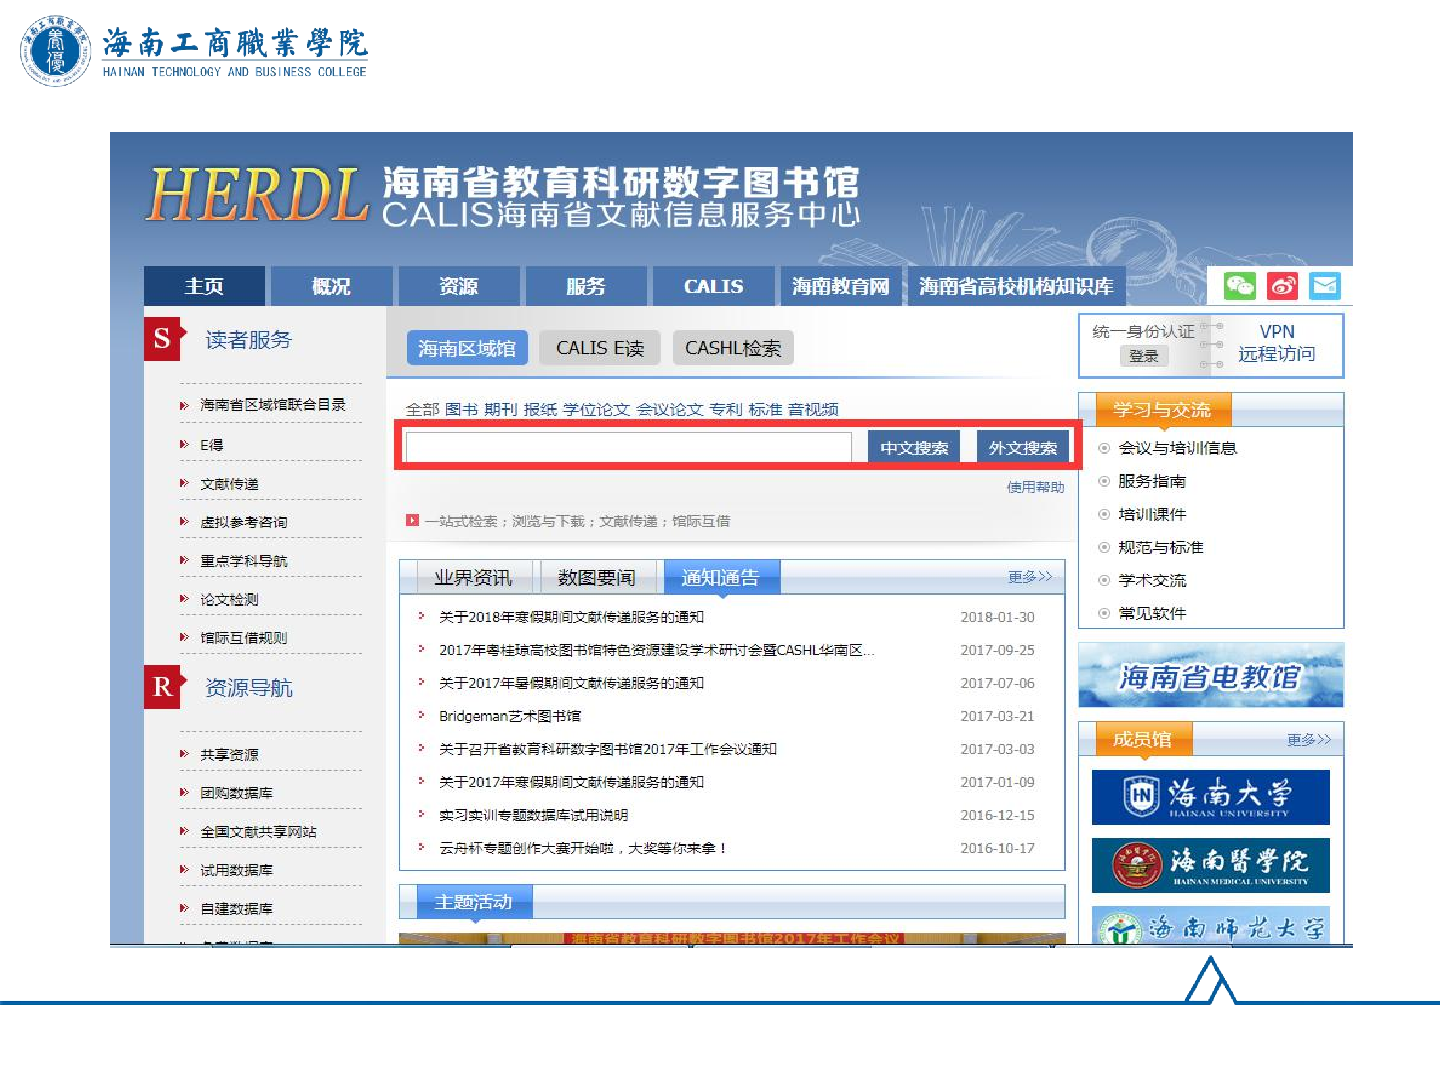The image size is (1440, 1080).
Task: Click the WeChat icon
Action: (x=1240, y=286)
